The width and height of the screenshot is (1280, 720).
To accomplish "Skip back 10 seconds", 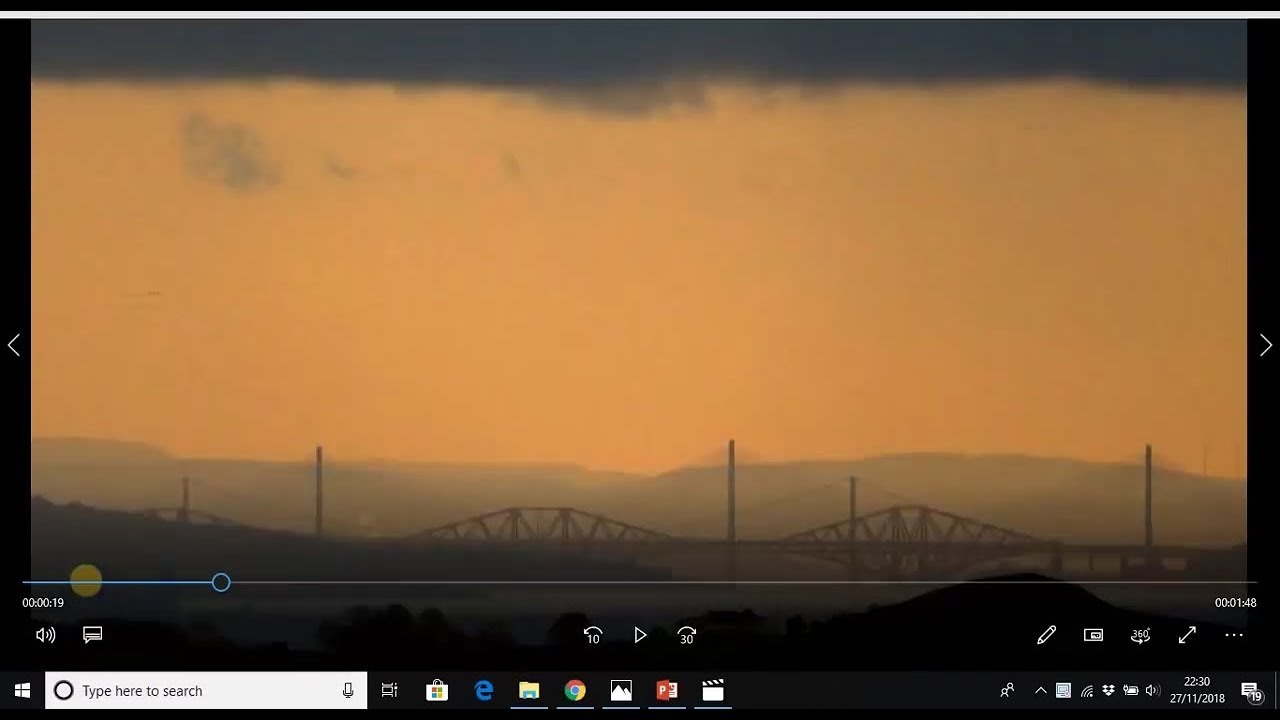I will (593, 635).
